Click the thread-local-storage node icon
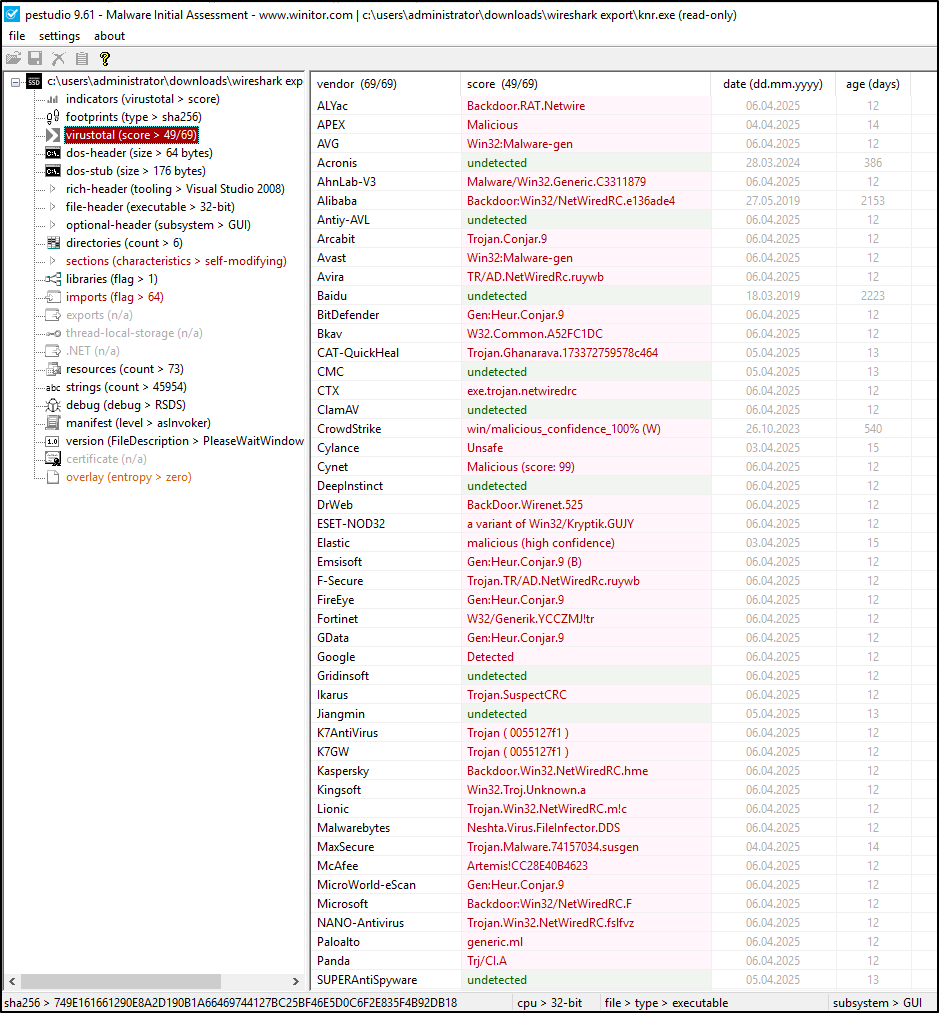The height and width of the screenshot is (1013, 939). (x=53, y=333)
